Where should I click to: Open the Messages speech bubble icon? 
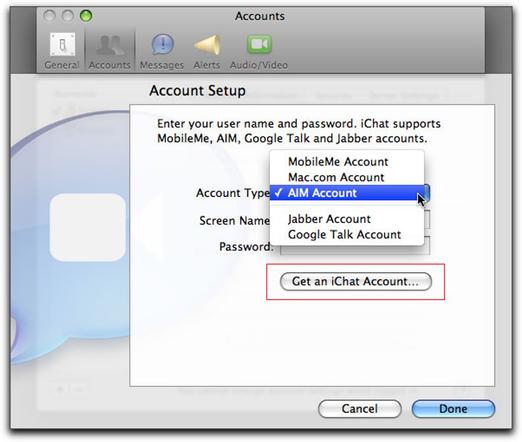[x=162, y=44]
